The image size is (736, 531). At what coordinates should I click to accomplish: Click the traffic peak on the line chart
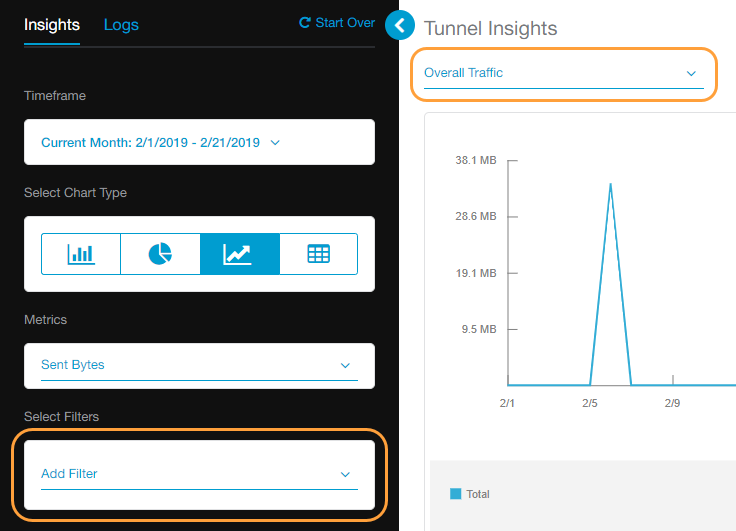click(610, 184)
